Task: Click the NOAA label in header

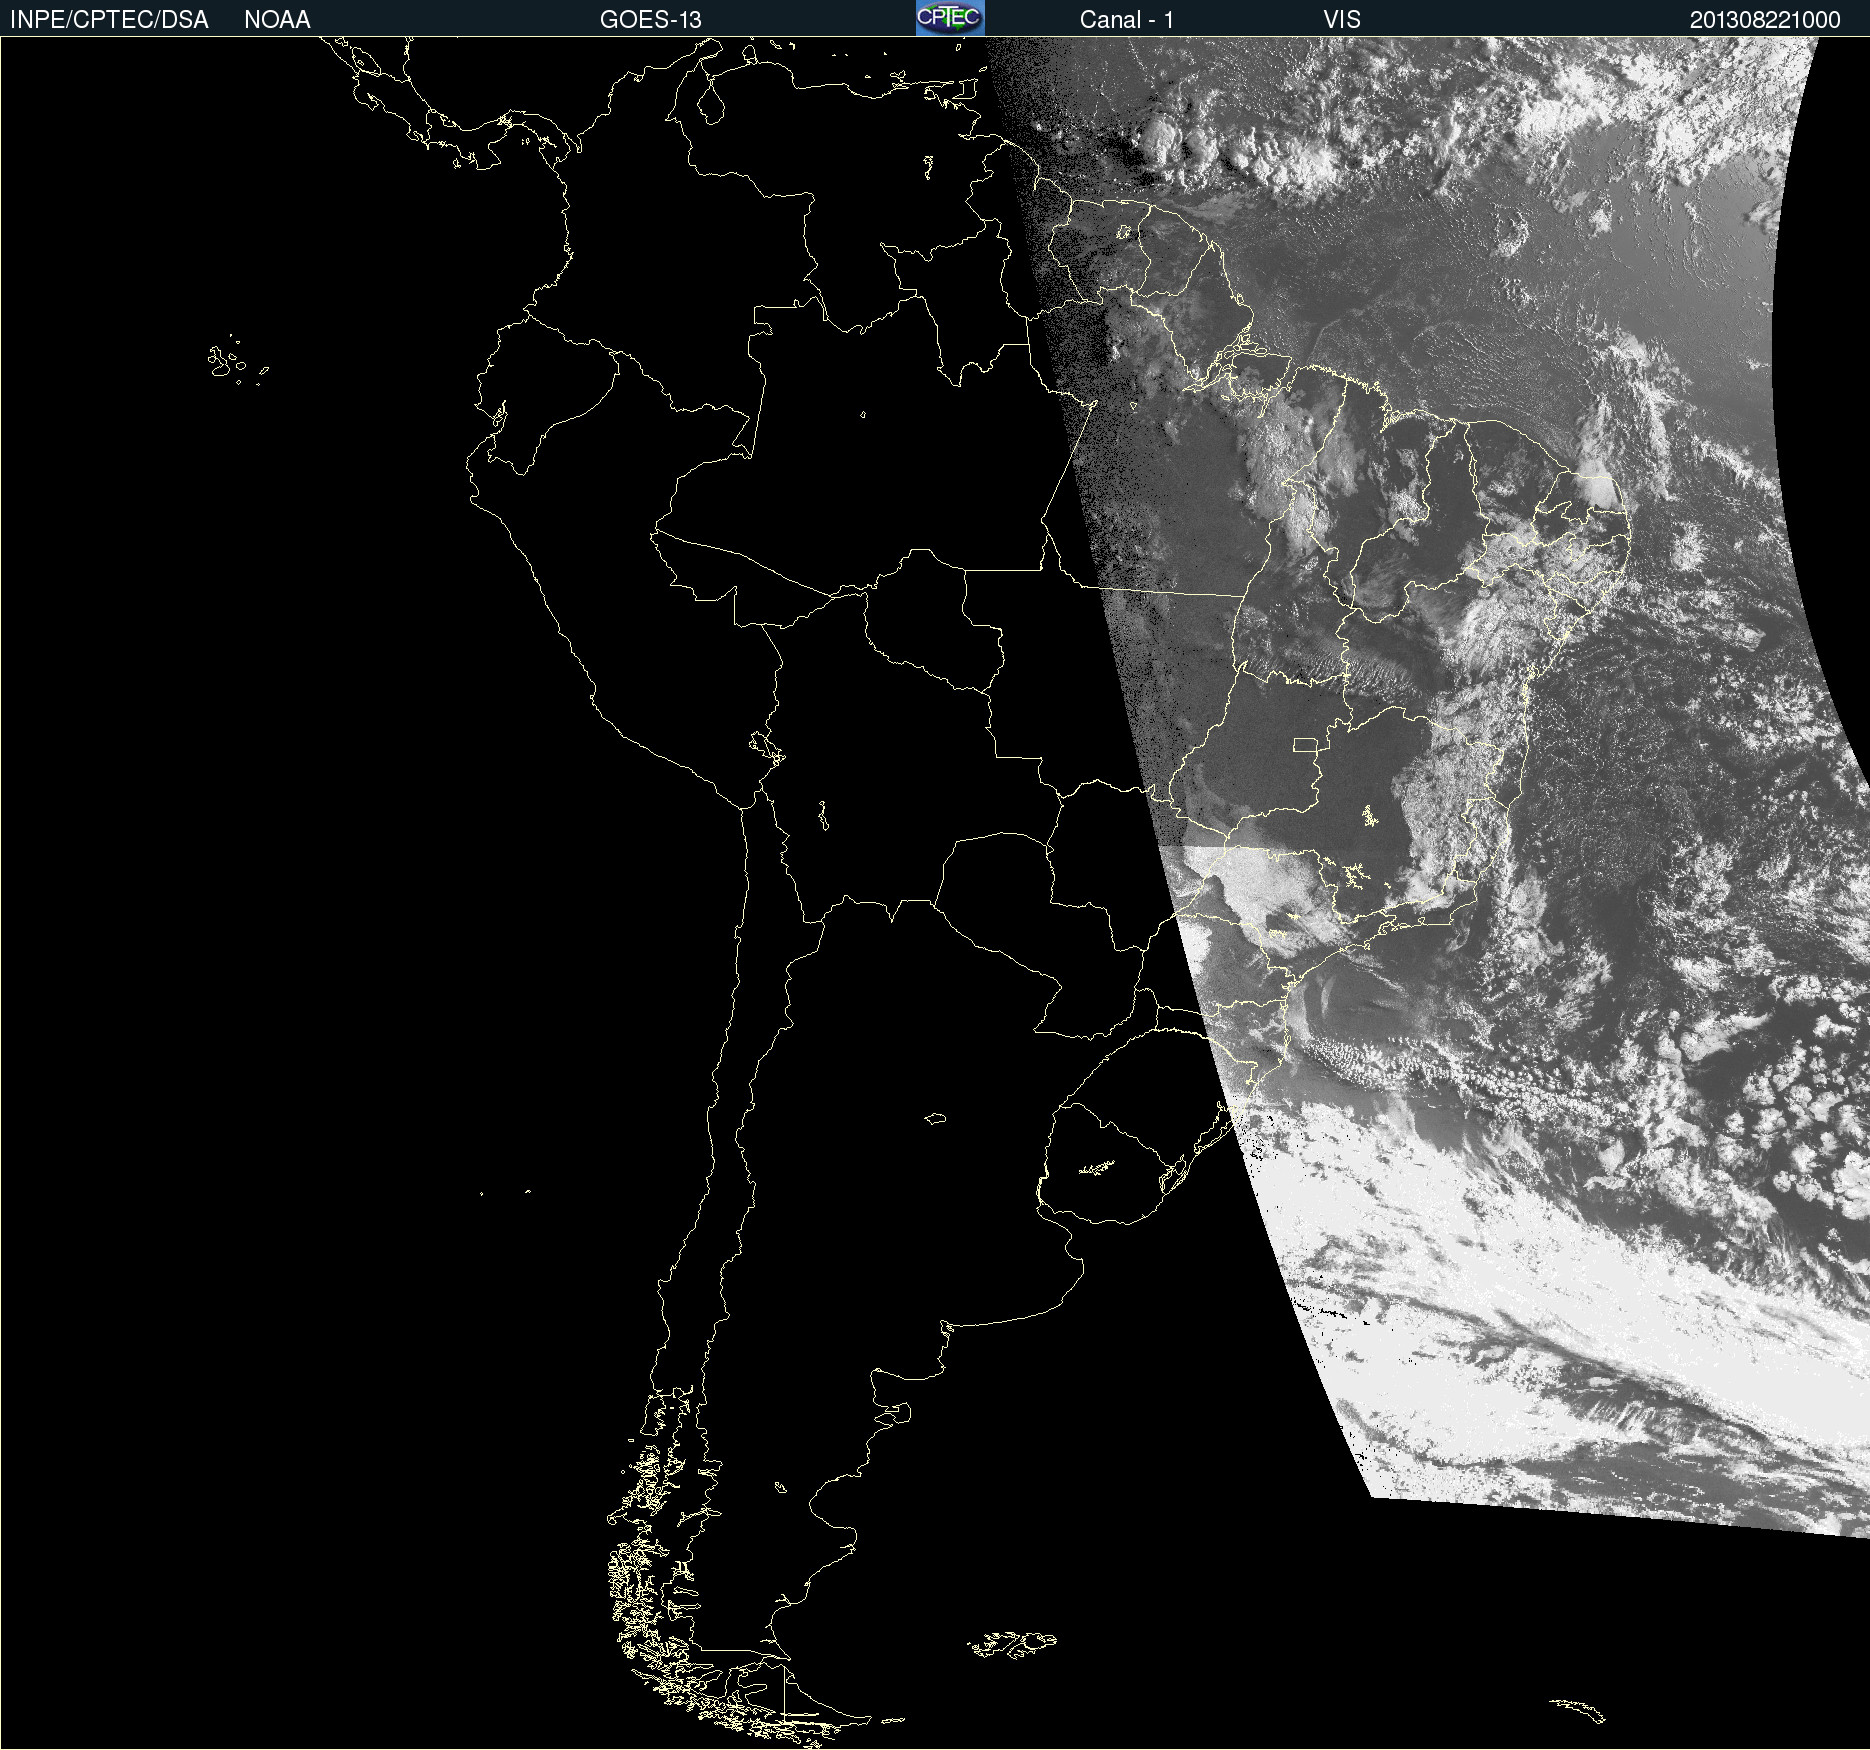Action: (277, 19)
